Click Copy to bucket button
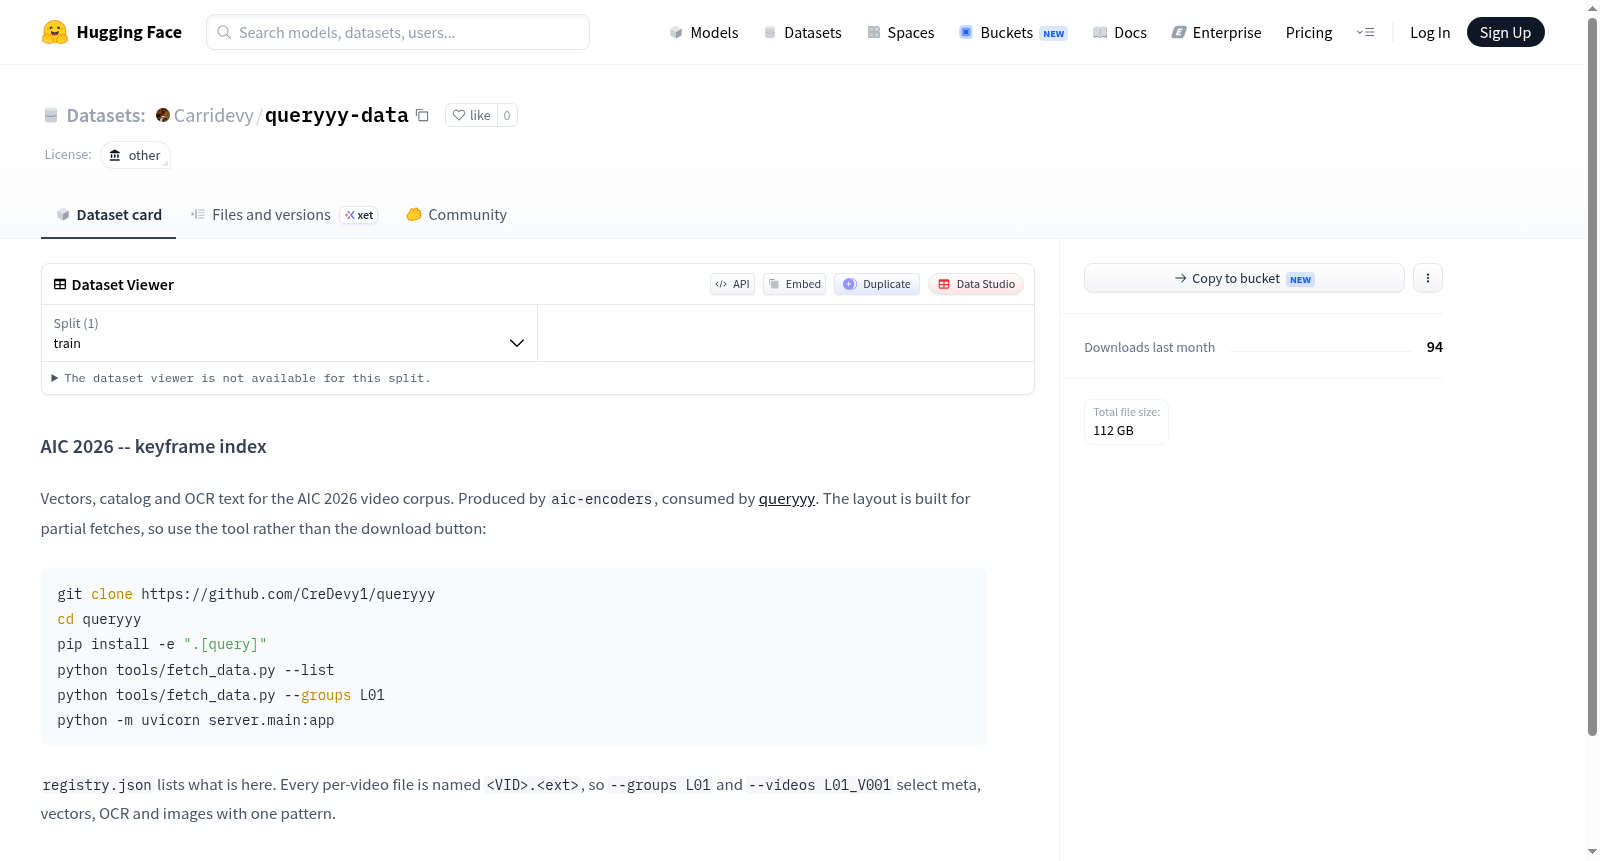This screenshot has width=1600, height=861. click(1244, 278)
